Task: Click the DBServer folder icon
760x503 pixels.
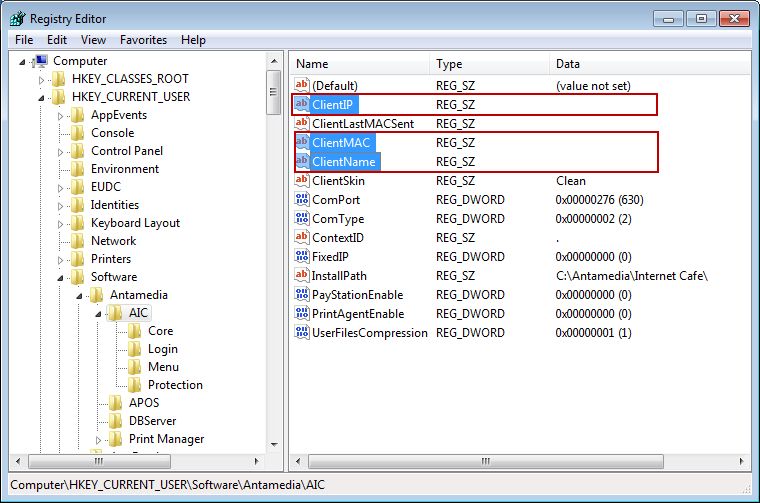Action: click(115, 421)
